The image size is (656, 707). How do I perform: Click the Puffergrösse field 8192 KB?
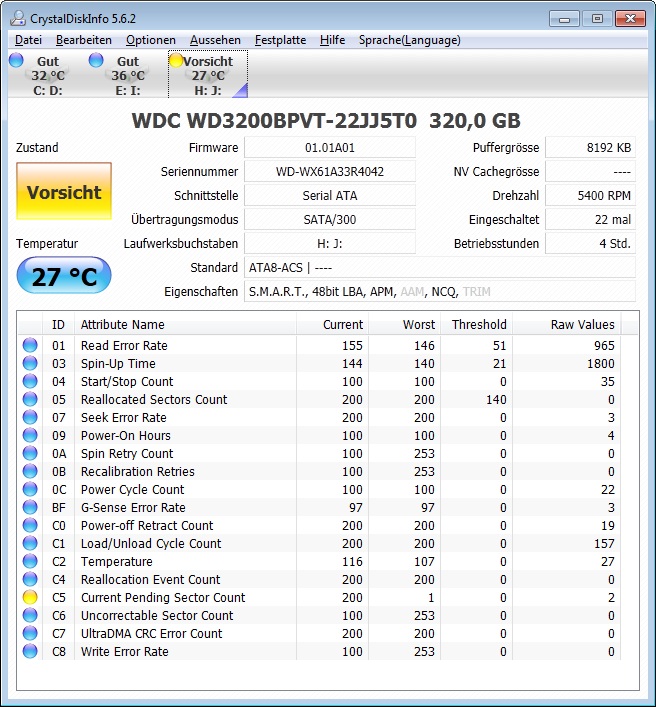[590, 147]
